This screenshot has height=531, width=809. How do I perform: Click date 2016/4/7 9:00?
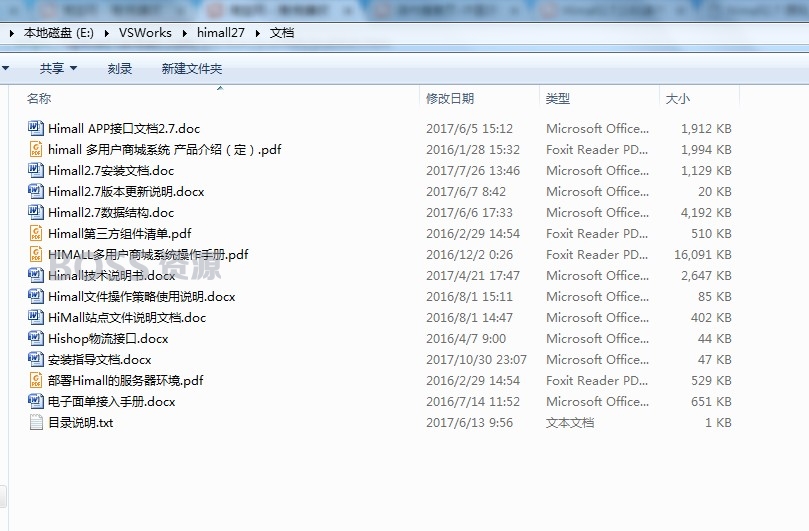[x=466, y=339]
